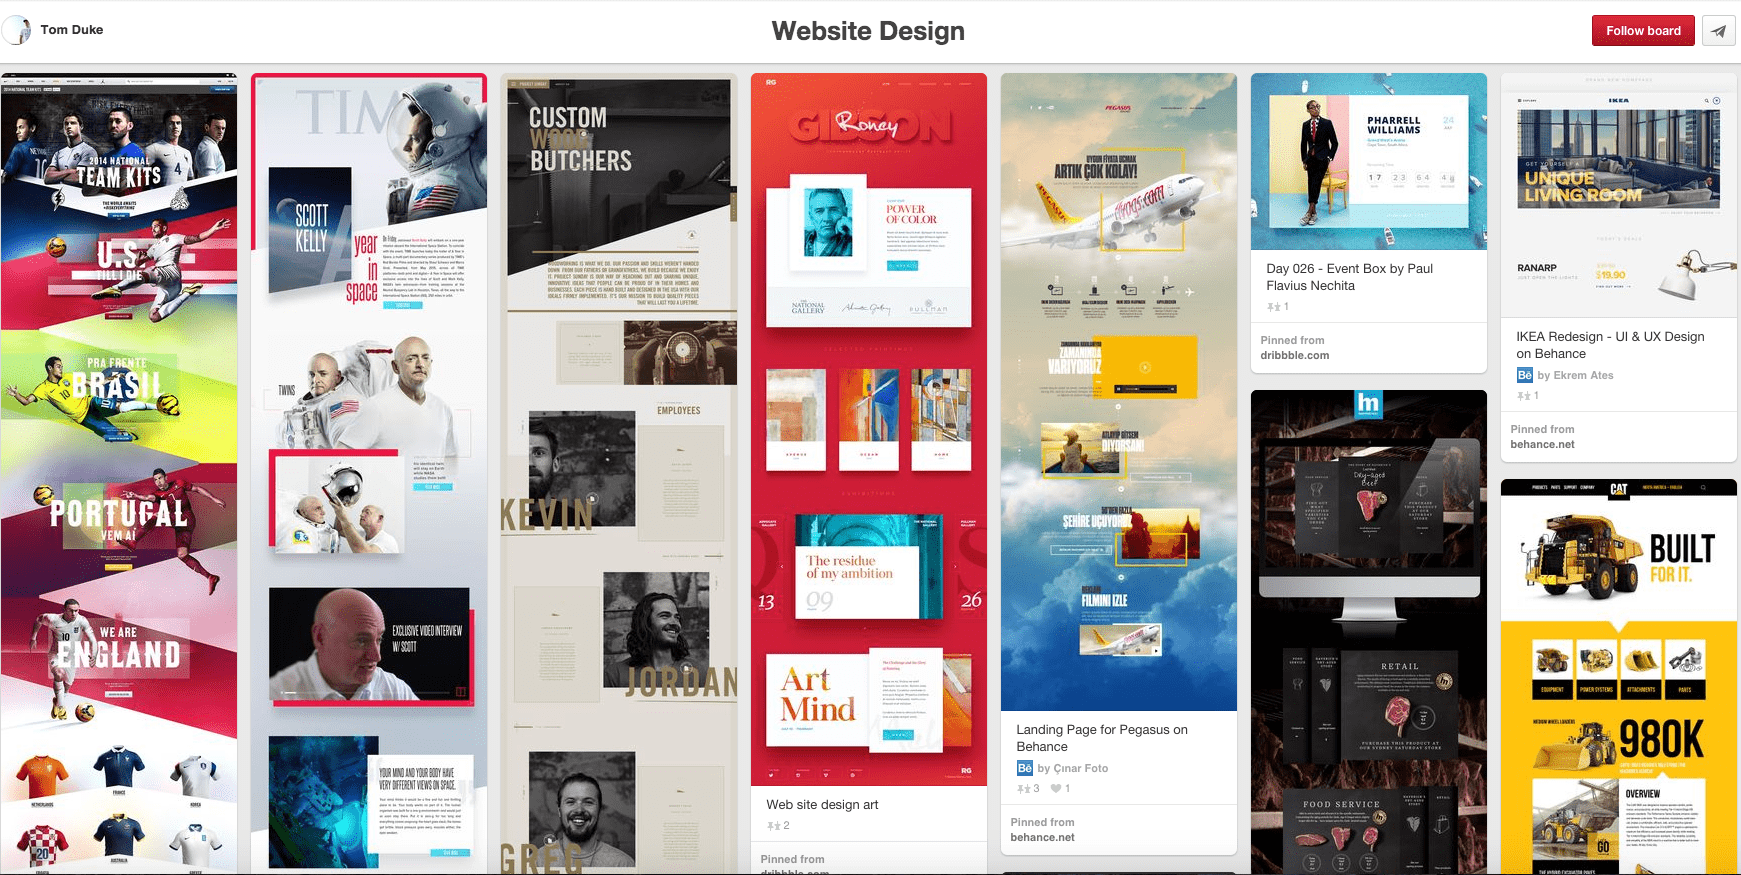Visit dribbble.com source under the Day 026 pin
Image resolution: width=1741 pixels, height=875 pixels.
coord(1294,355)
